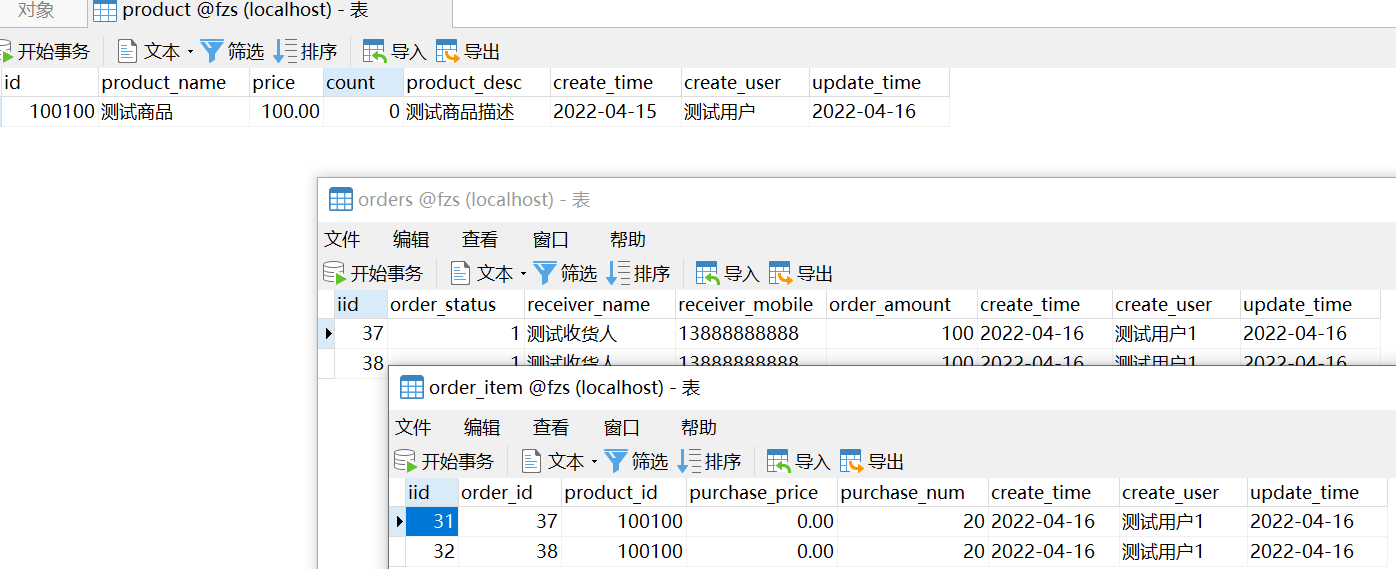Image resolution: width=1396 pixels, height=569 pixels.
Task: Click purchase_num column header in order_item
Action: (913, 493)
